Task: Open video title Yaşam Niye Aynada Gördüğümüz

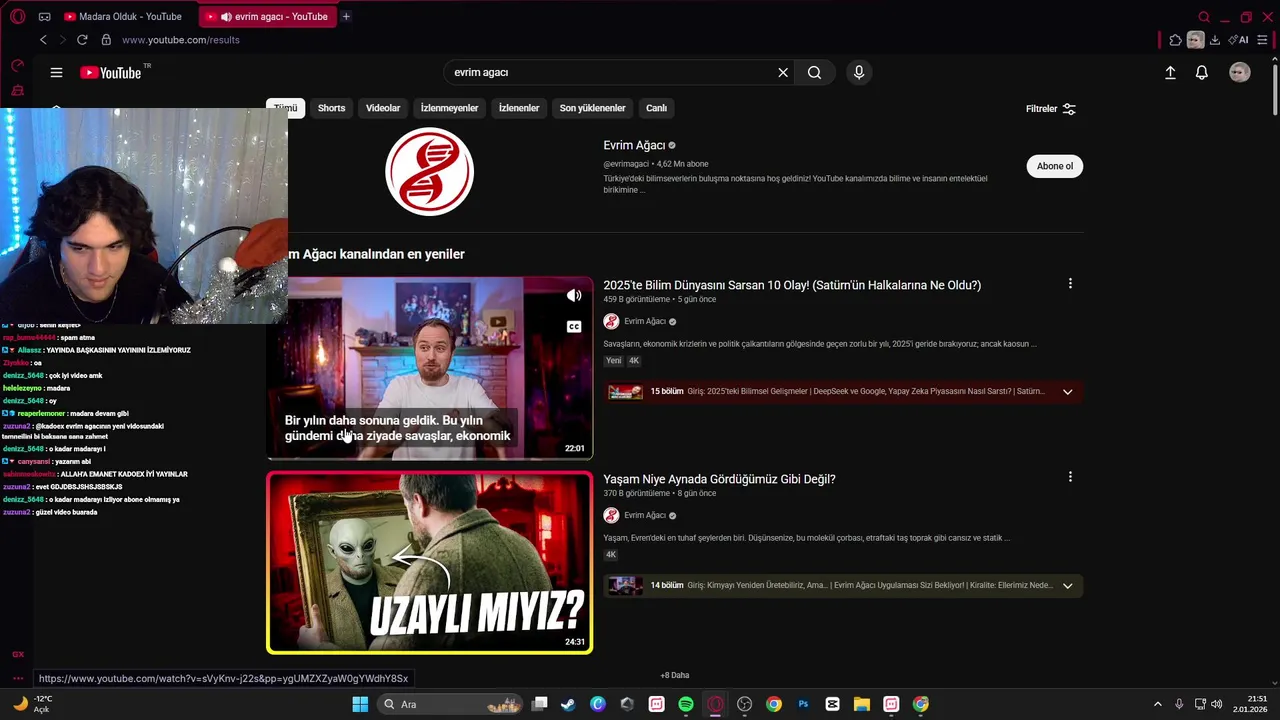Action: [x=719, y=479]
